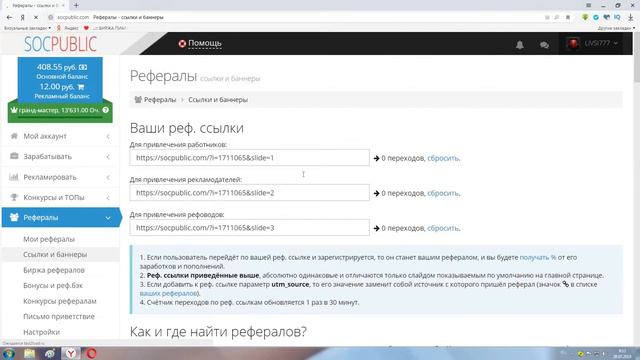Click the Рефералы breadcrumb people icon
The width and height of the screenshot is (640, 360).
pyautogui.click(x=138, y=100)
